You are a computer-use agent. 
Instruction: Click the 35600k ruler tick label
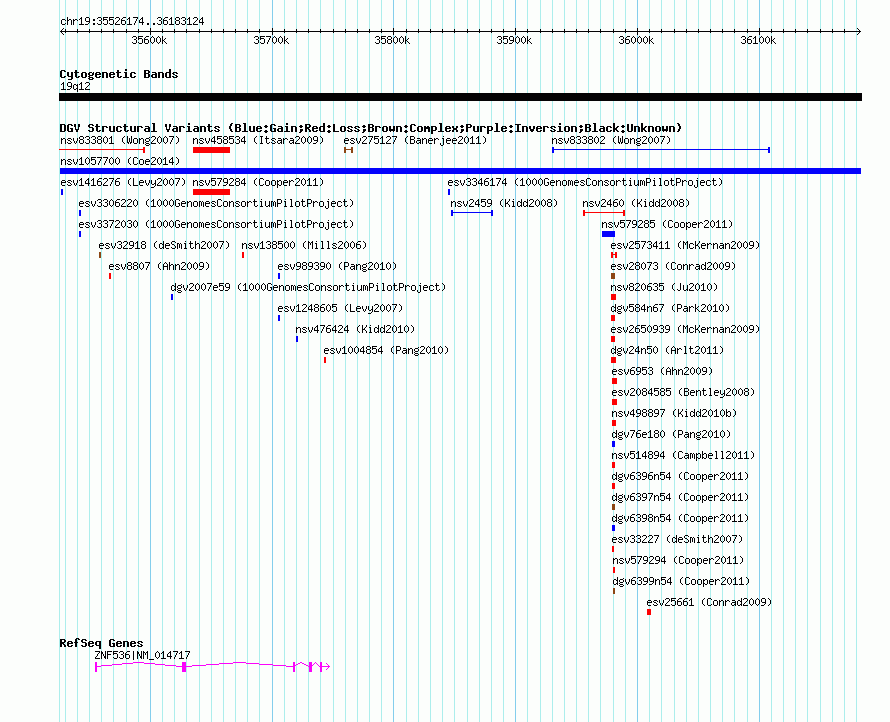149,40
